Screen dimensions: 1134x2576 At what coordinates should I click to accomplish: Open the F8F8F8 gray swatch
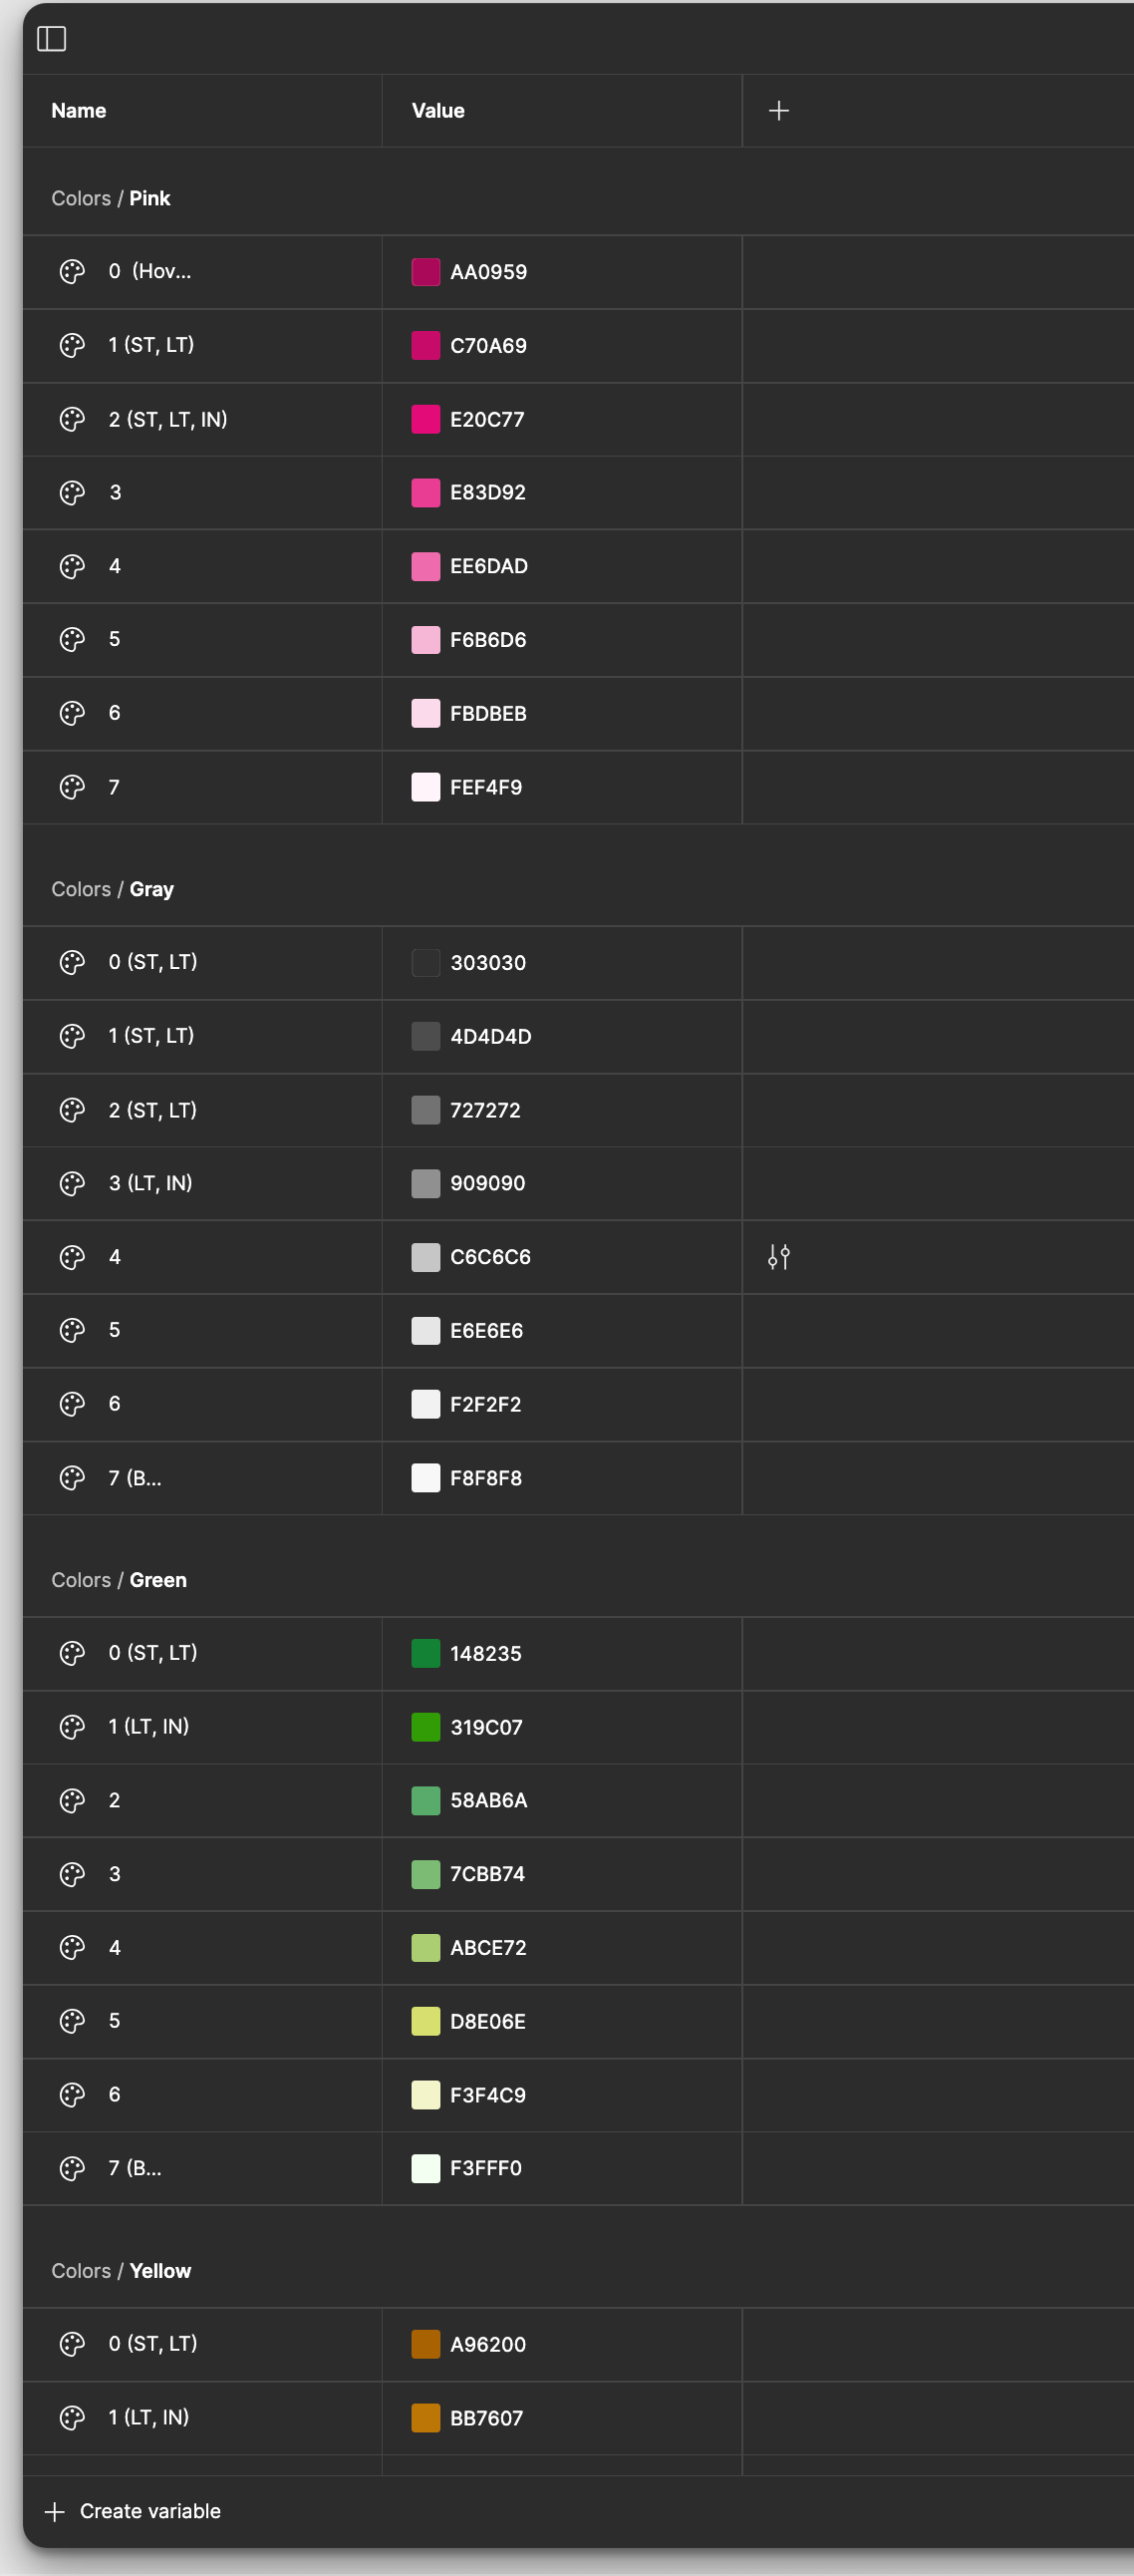tap(426, 1478)
